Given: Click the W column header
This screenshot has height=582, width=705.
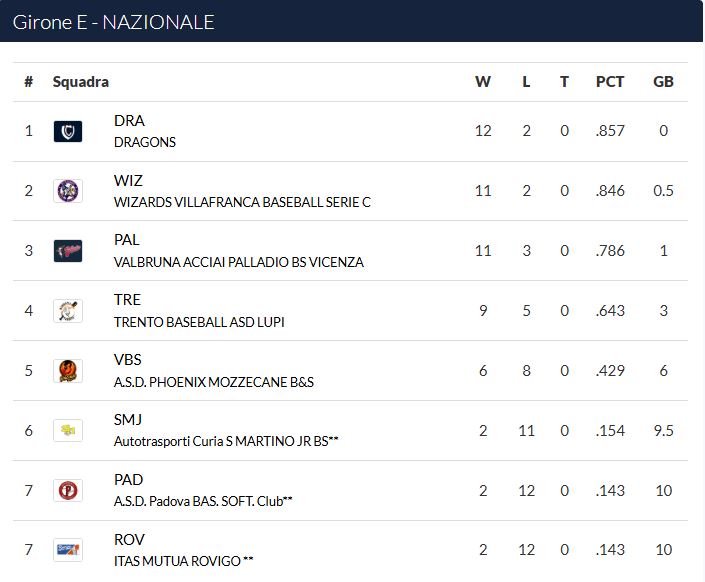Looking at the screenshot, I should [483, 82].
